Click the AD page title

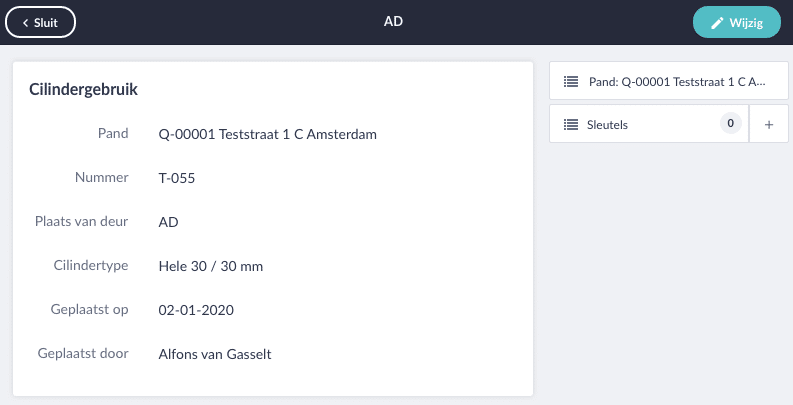pos(393,22)
